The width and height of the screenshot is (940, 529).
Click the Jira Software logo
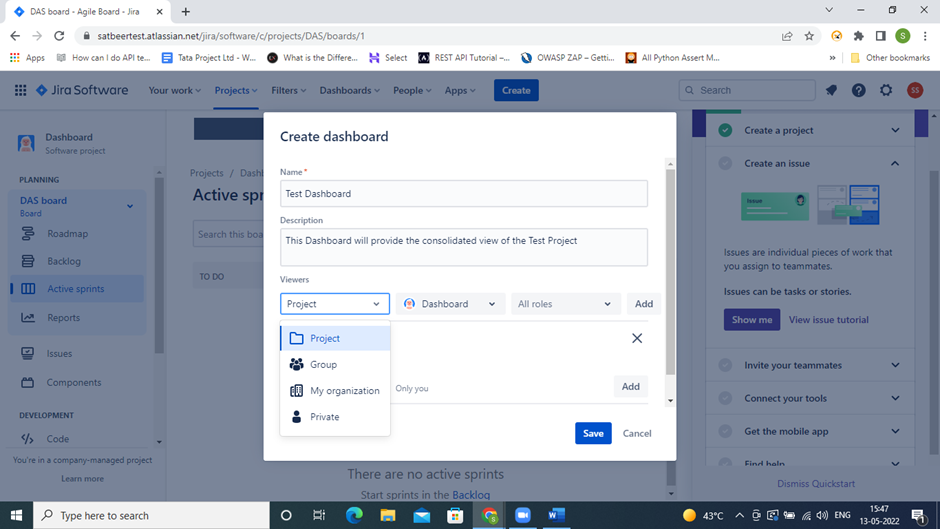(82, 90)
